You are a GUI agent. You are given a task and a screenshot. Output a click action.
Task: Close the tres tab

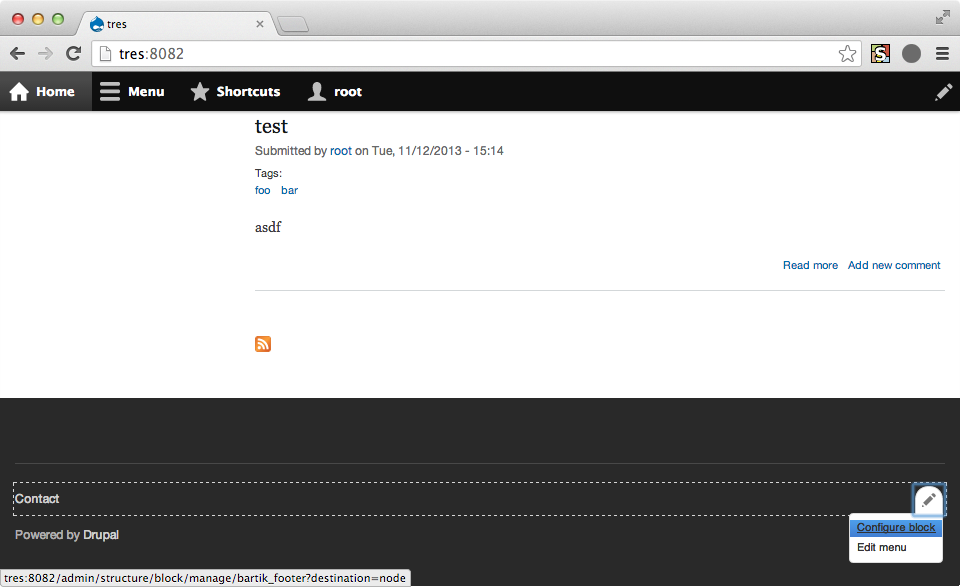point(260,24)
